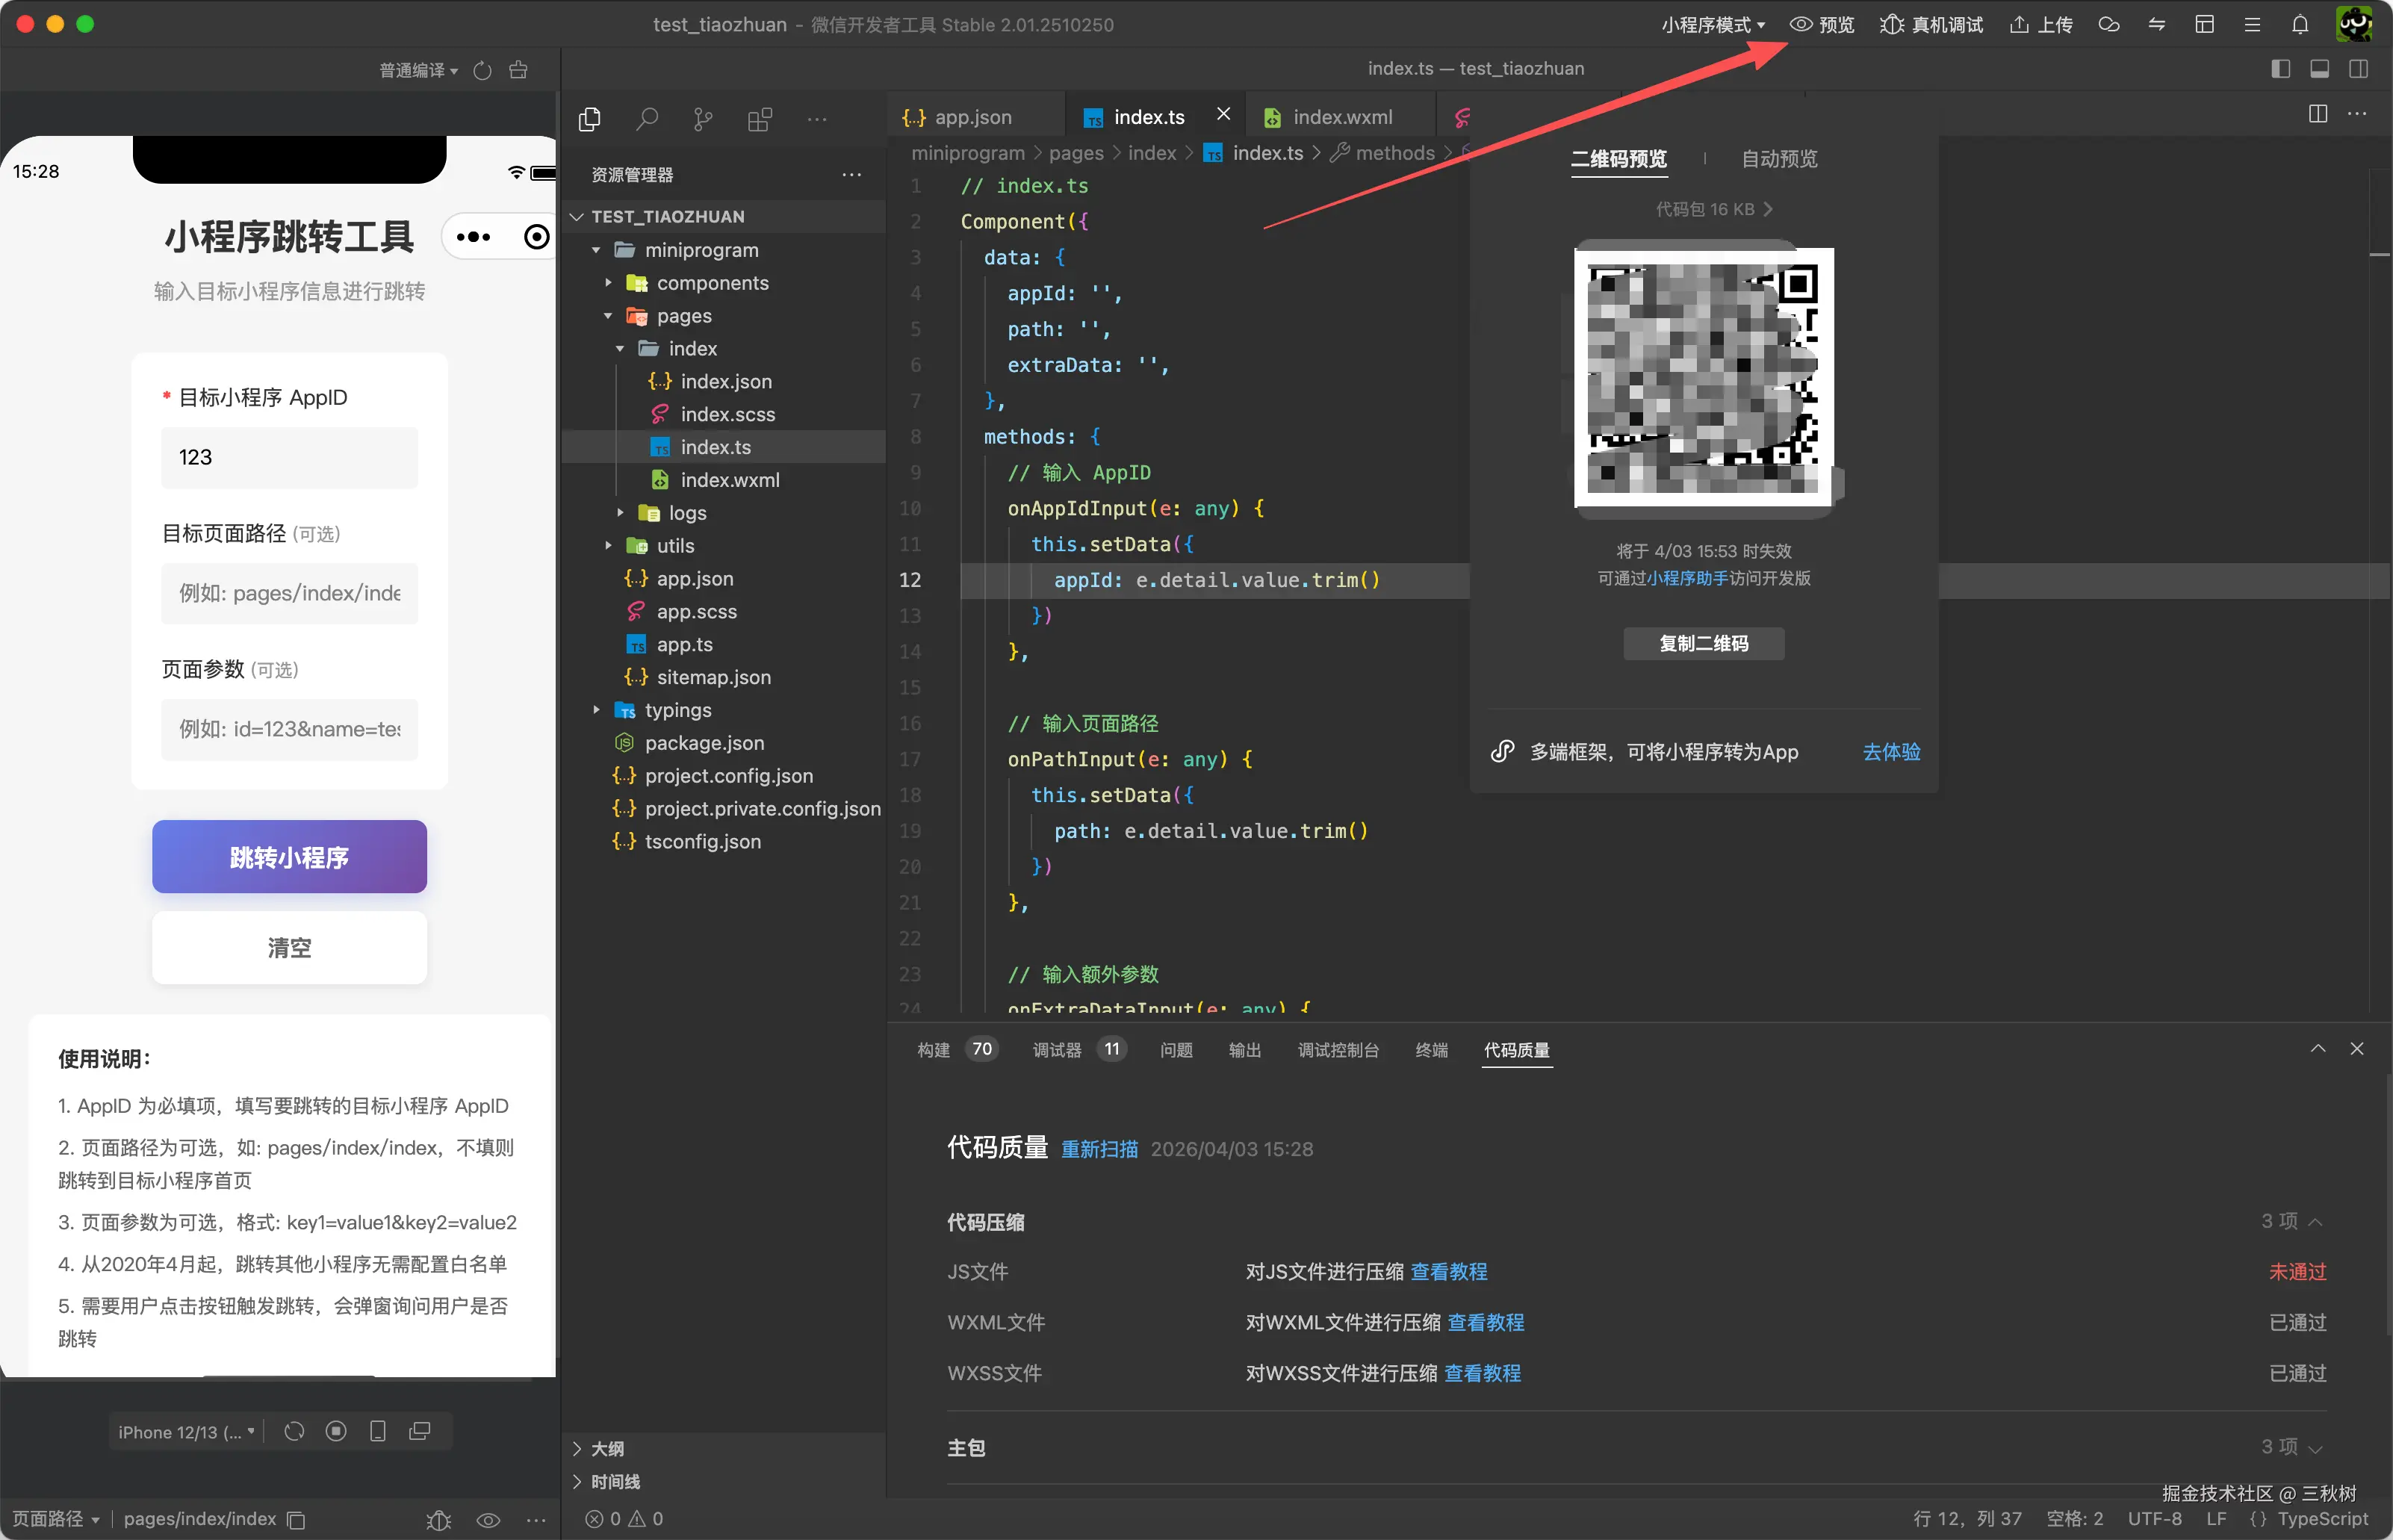Switch to the 调试器 panel tab
The image size is (2393, 1540).
point(1057,1050)
